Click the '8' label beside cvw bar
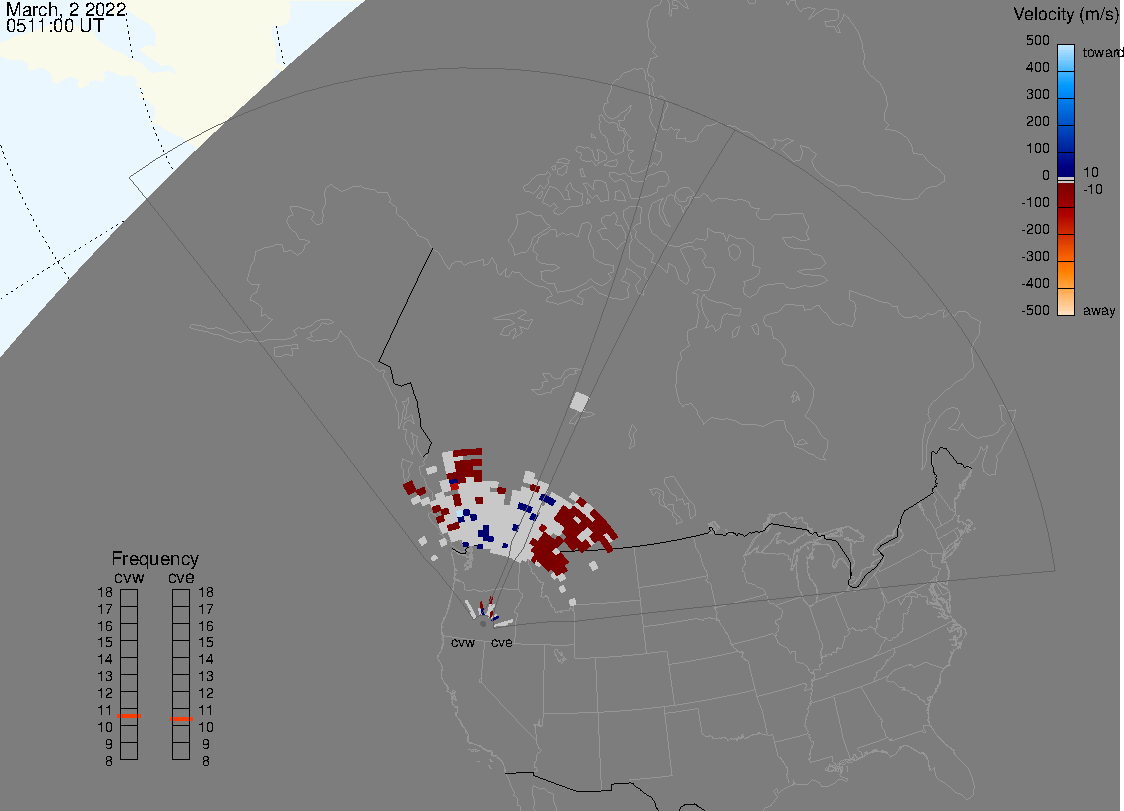The image size is (1124, 811). click(109, 762)
